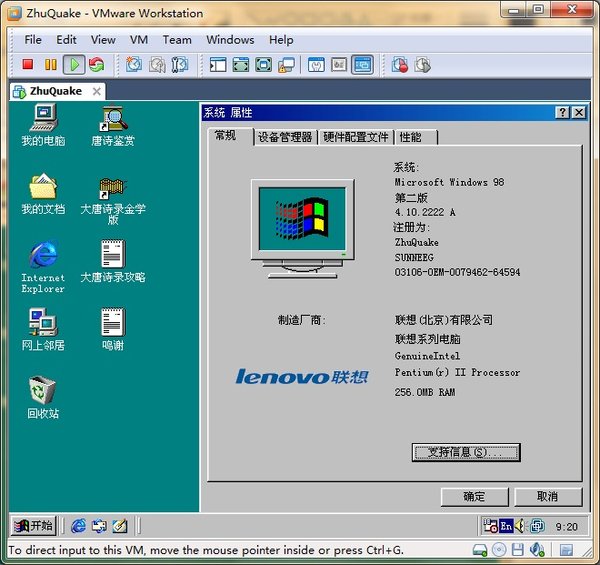Click the red Power Off toolbar button
This screenshot has height=565, width=600.
point(28,64)
